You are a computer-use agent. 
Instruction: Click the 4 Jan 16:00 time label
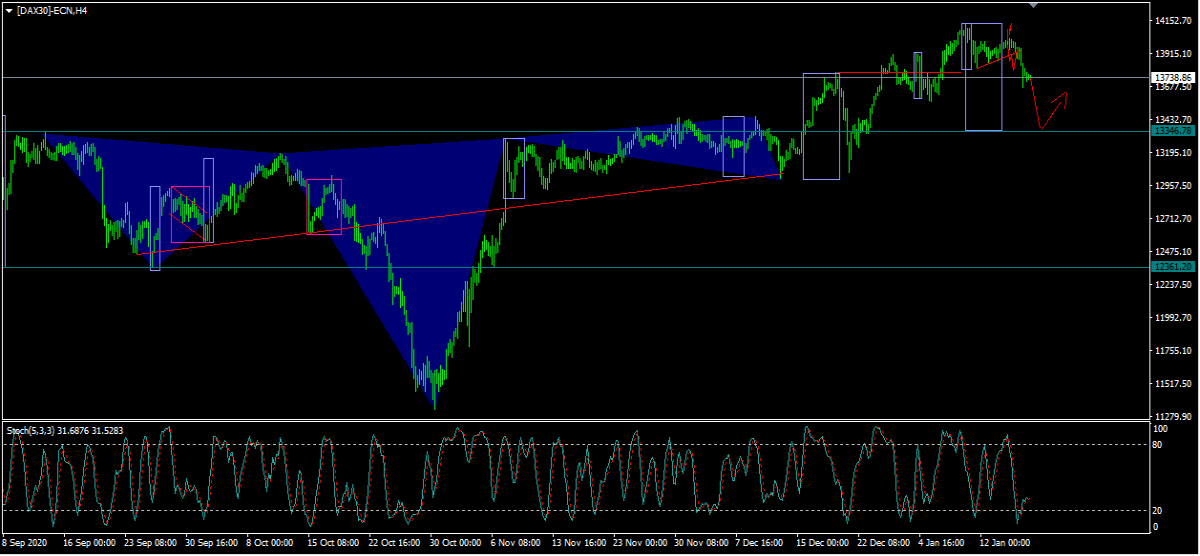[942, 542]
